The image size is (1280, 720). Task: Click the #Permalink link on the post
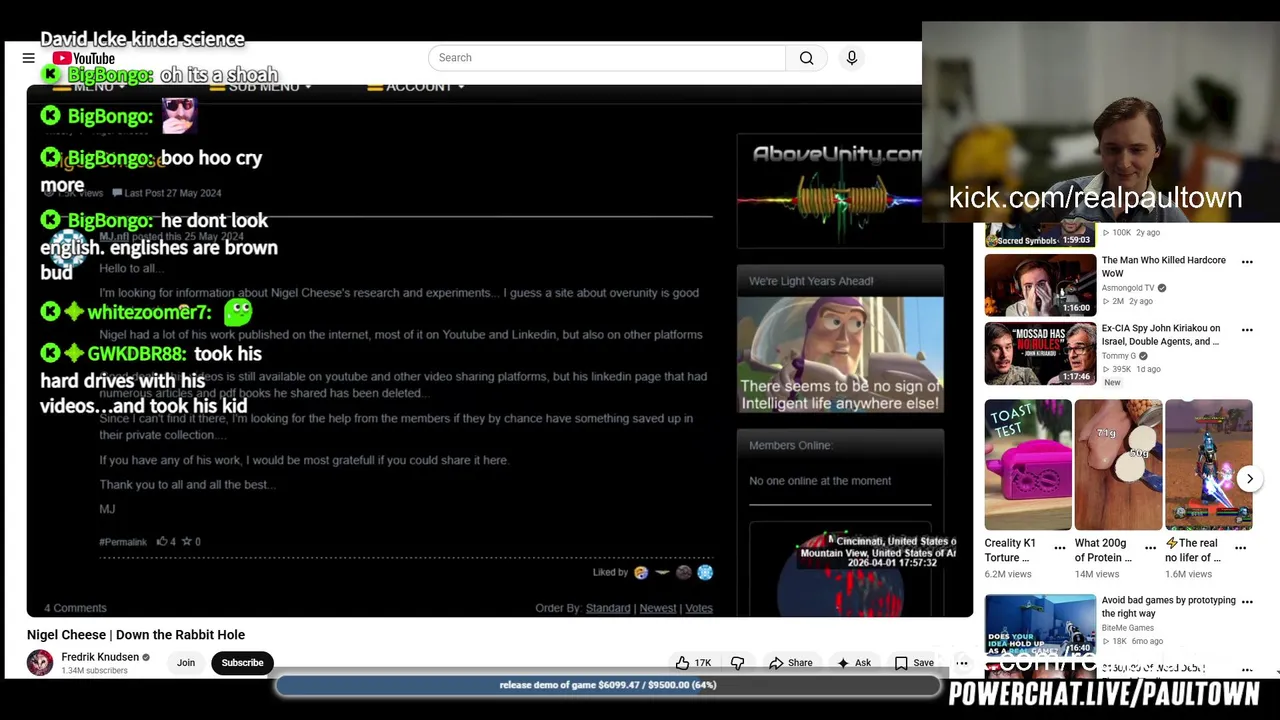click(x=123, y=542)
